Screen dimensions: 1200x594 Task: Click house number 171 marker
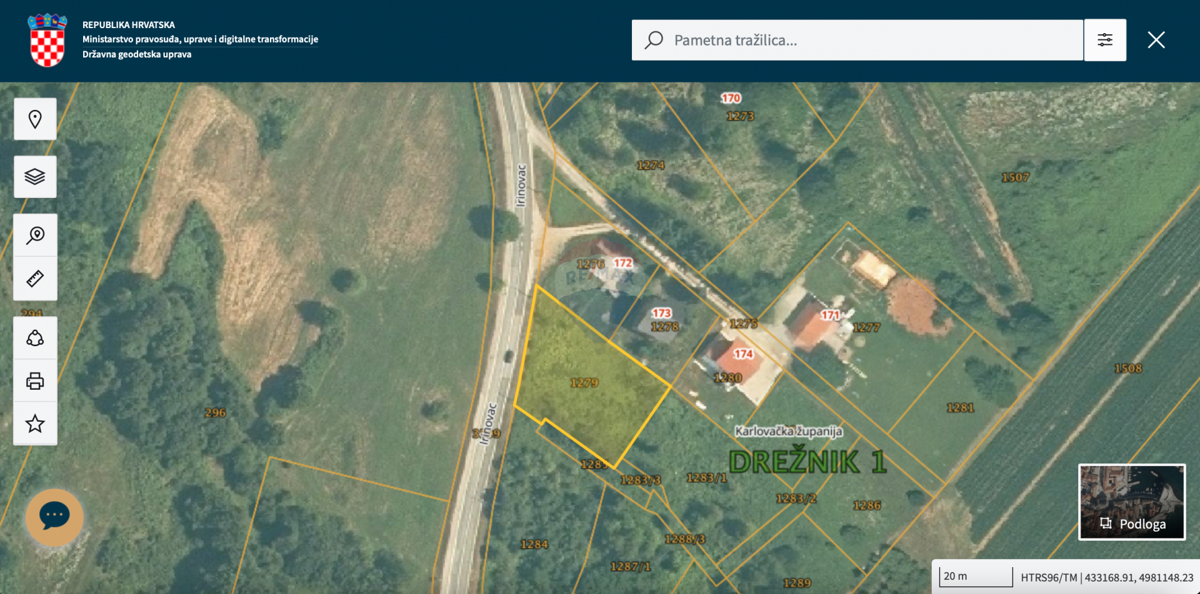(830, 316)
